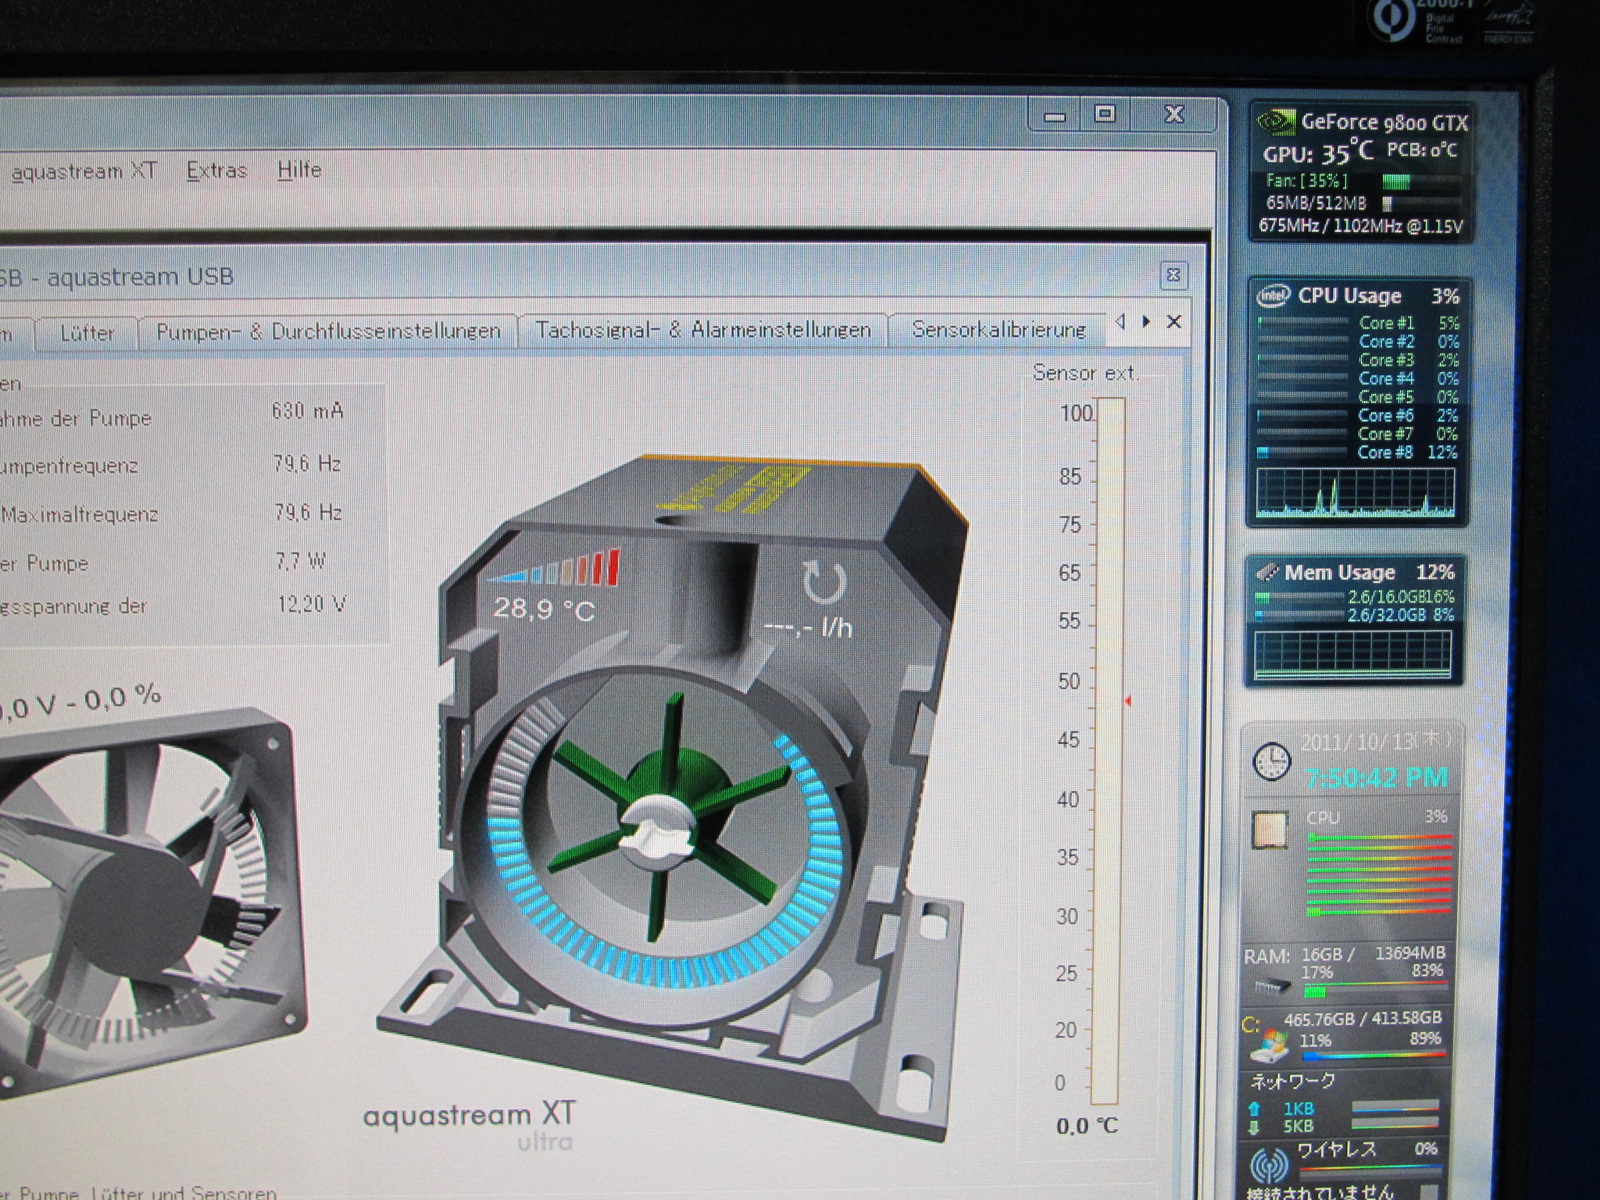This screenshot has height=1200, width=1600.
Task: Switch to the Lüfter tab
Action: (87, 332)
